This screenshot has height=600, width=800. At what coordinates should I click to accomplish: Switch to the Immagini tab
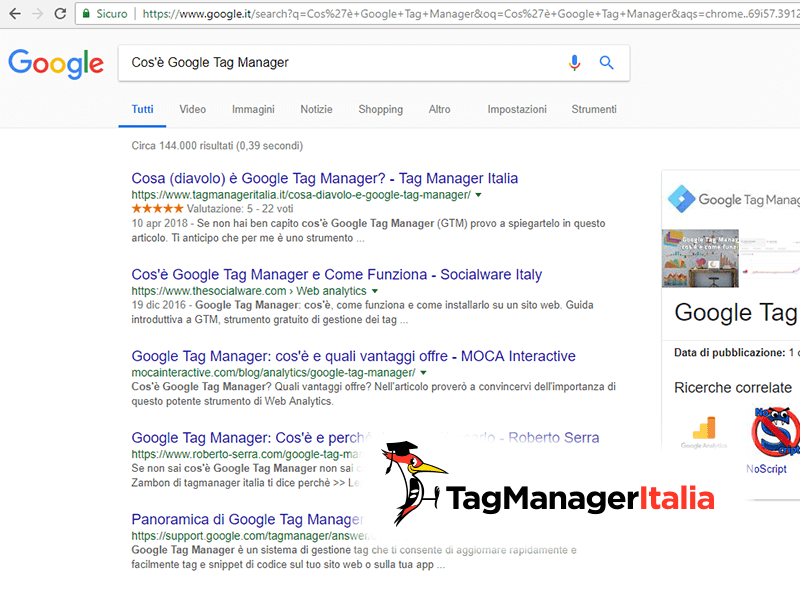[253, 109]
